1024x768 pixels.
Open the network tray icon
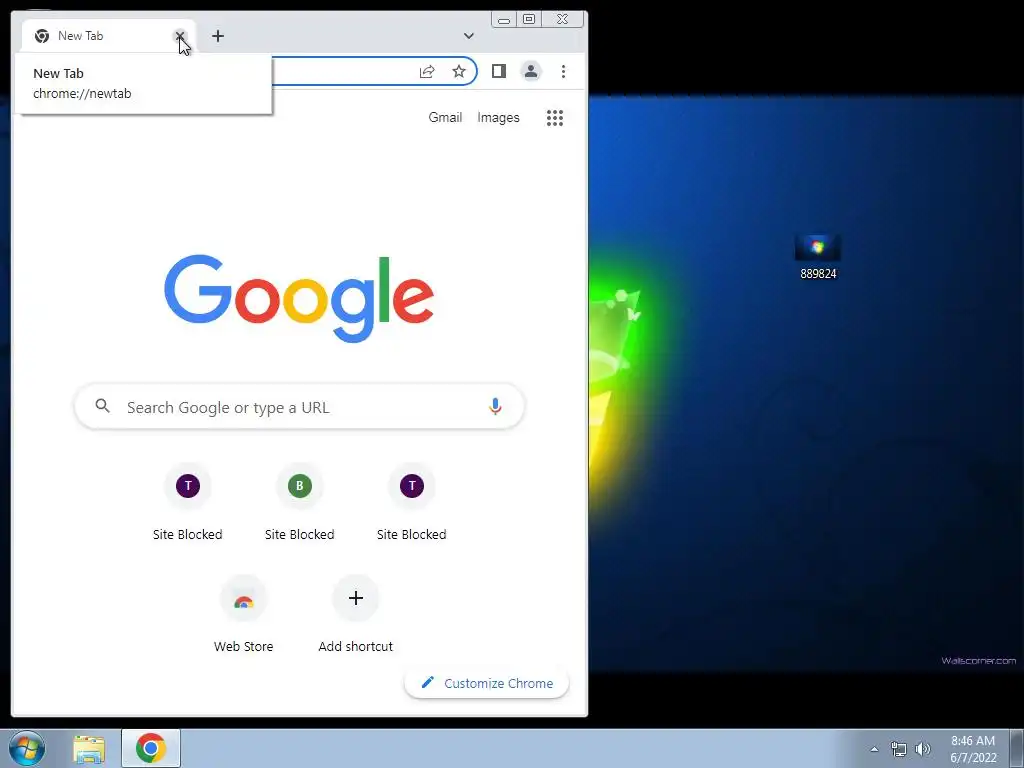click(x=899, y=749)
